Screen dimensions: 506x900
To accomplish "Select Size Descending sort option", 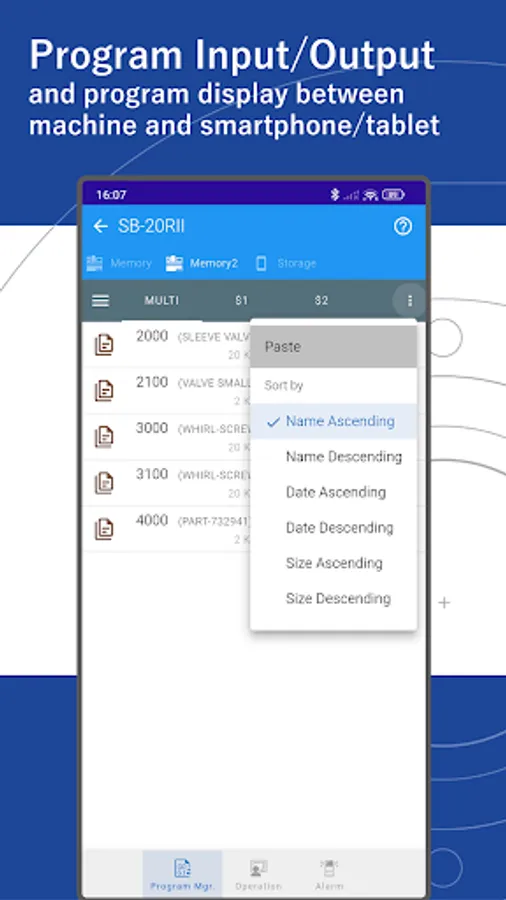I will point(333,599).
